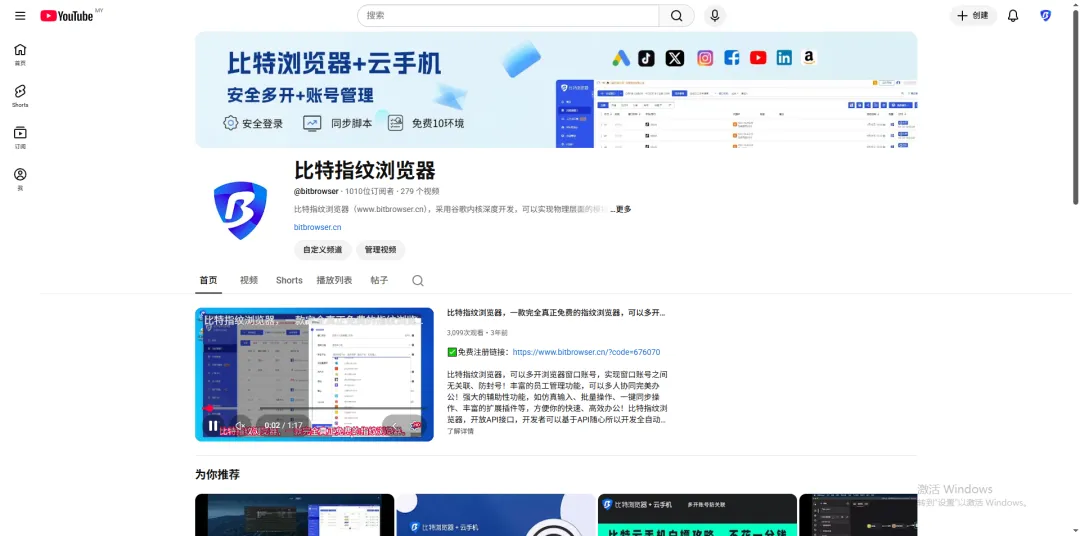1080x536 pixels.
Task: Switch to the Shorts channel tab
Action: 289,280
